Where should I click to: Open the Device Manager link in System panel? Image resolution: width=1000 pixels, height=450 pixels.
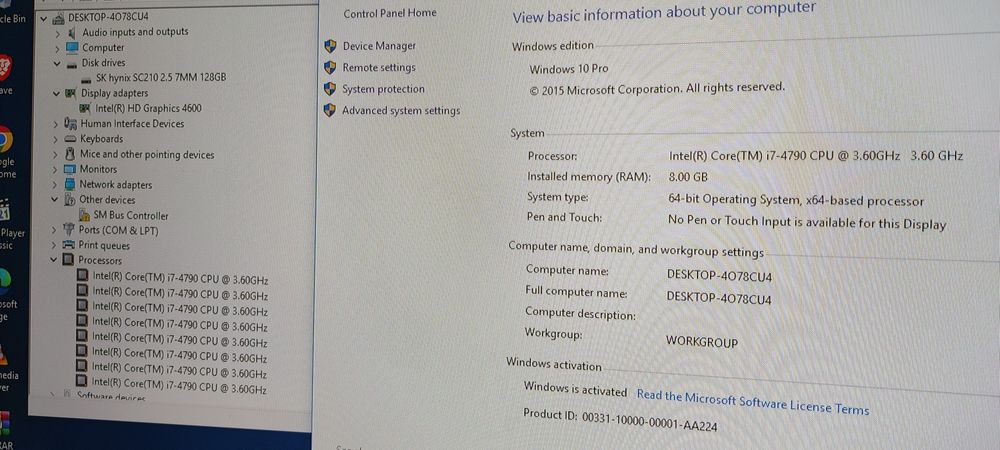[x=379, y=46]
